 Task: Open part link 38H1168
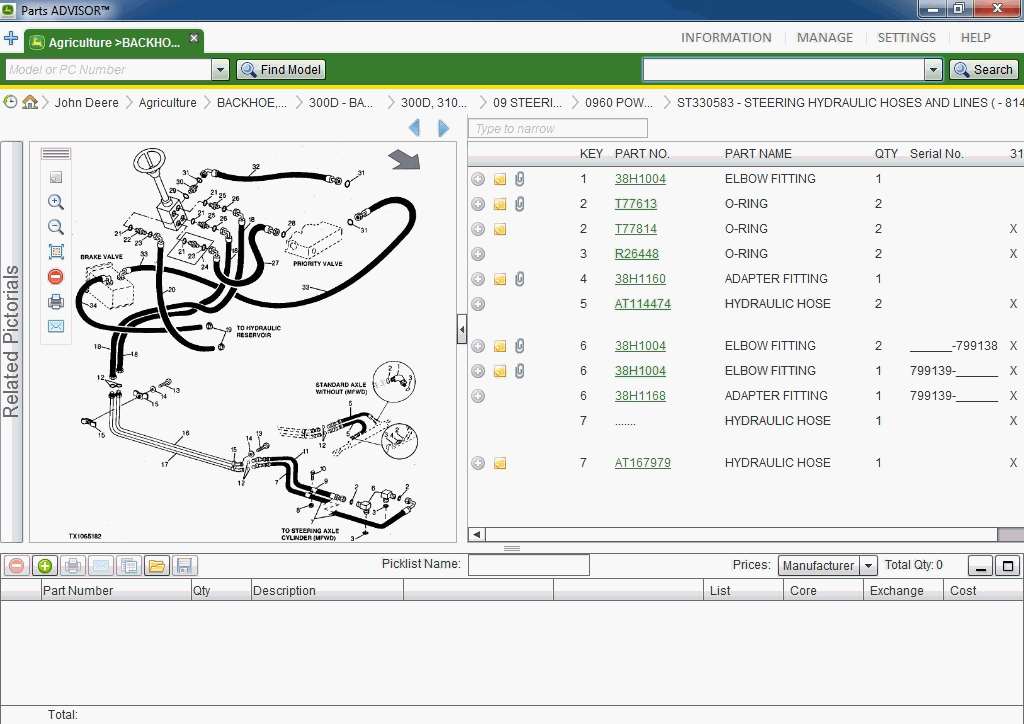640,396
